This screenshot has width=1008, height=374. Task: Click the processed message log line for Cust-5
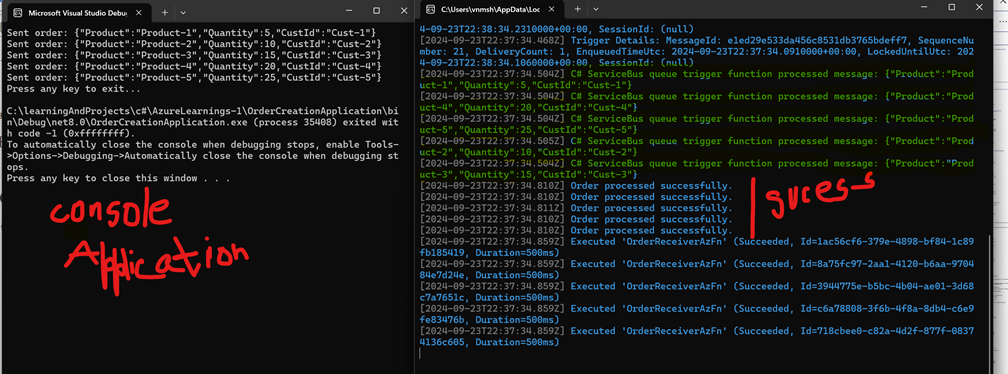pos(696,124)
